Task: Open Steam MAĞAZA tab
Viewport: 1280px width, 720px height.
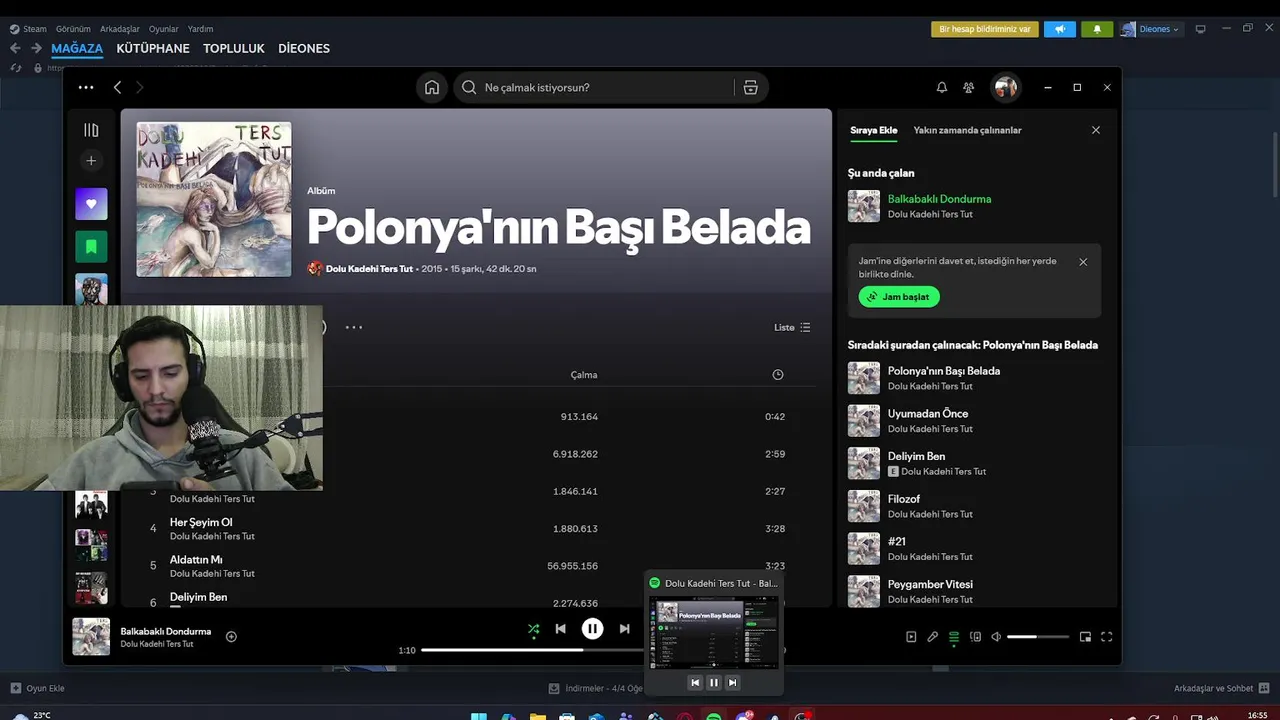Action: click(x=77, y=48)
